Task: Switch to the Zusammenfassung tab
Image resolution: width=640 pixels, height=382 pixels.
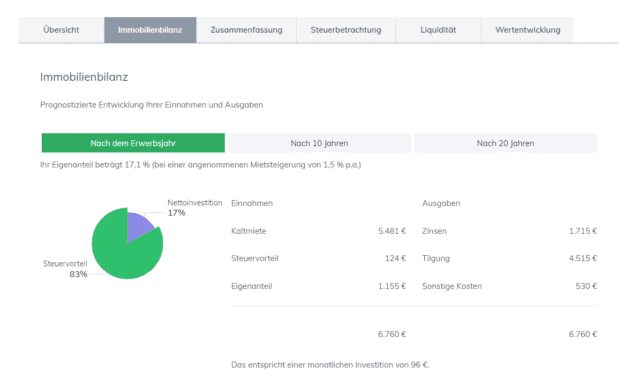Action: 247,30
